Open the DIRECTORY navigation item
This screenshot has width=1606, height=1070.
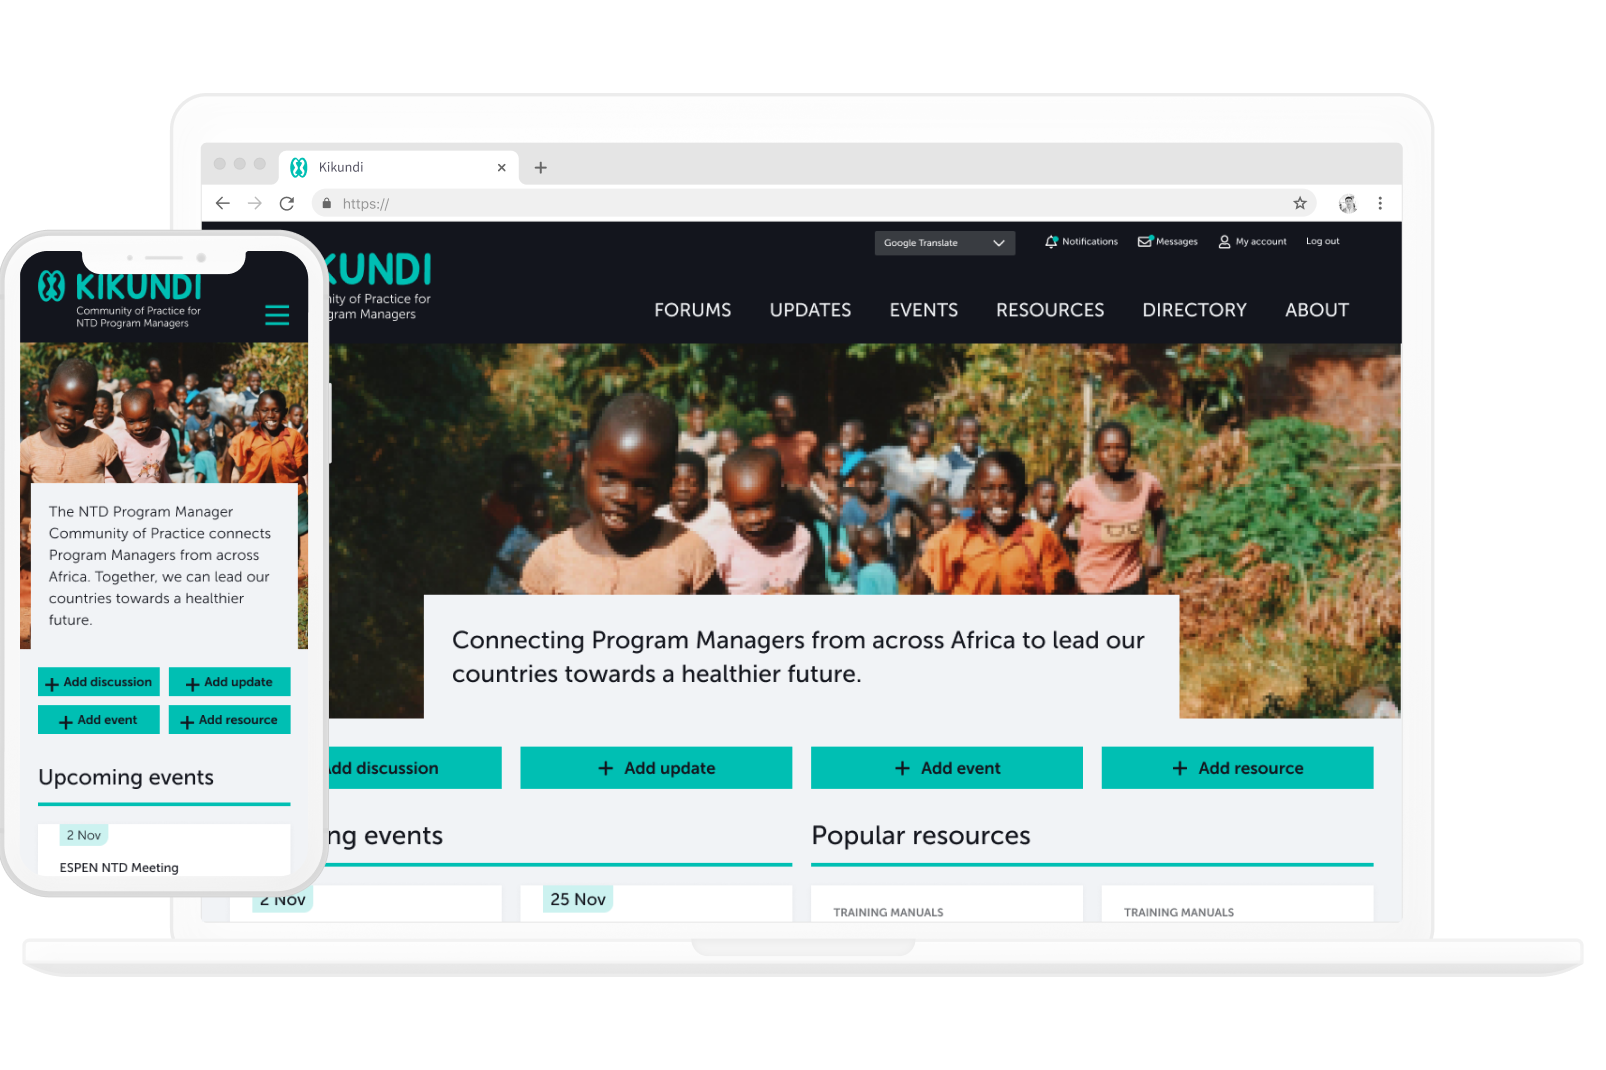pyautogui.click(x=1194, y=310)
